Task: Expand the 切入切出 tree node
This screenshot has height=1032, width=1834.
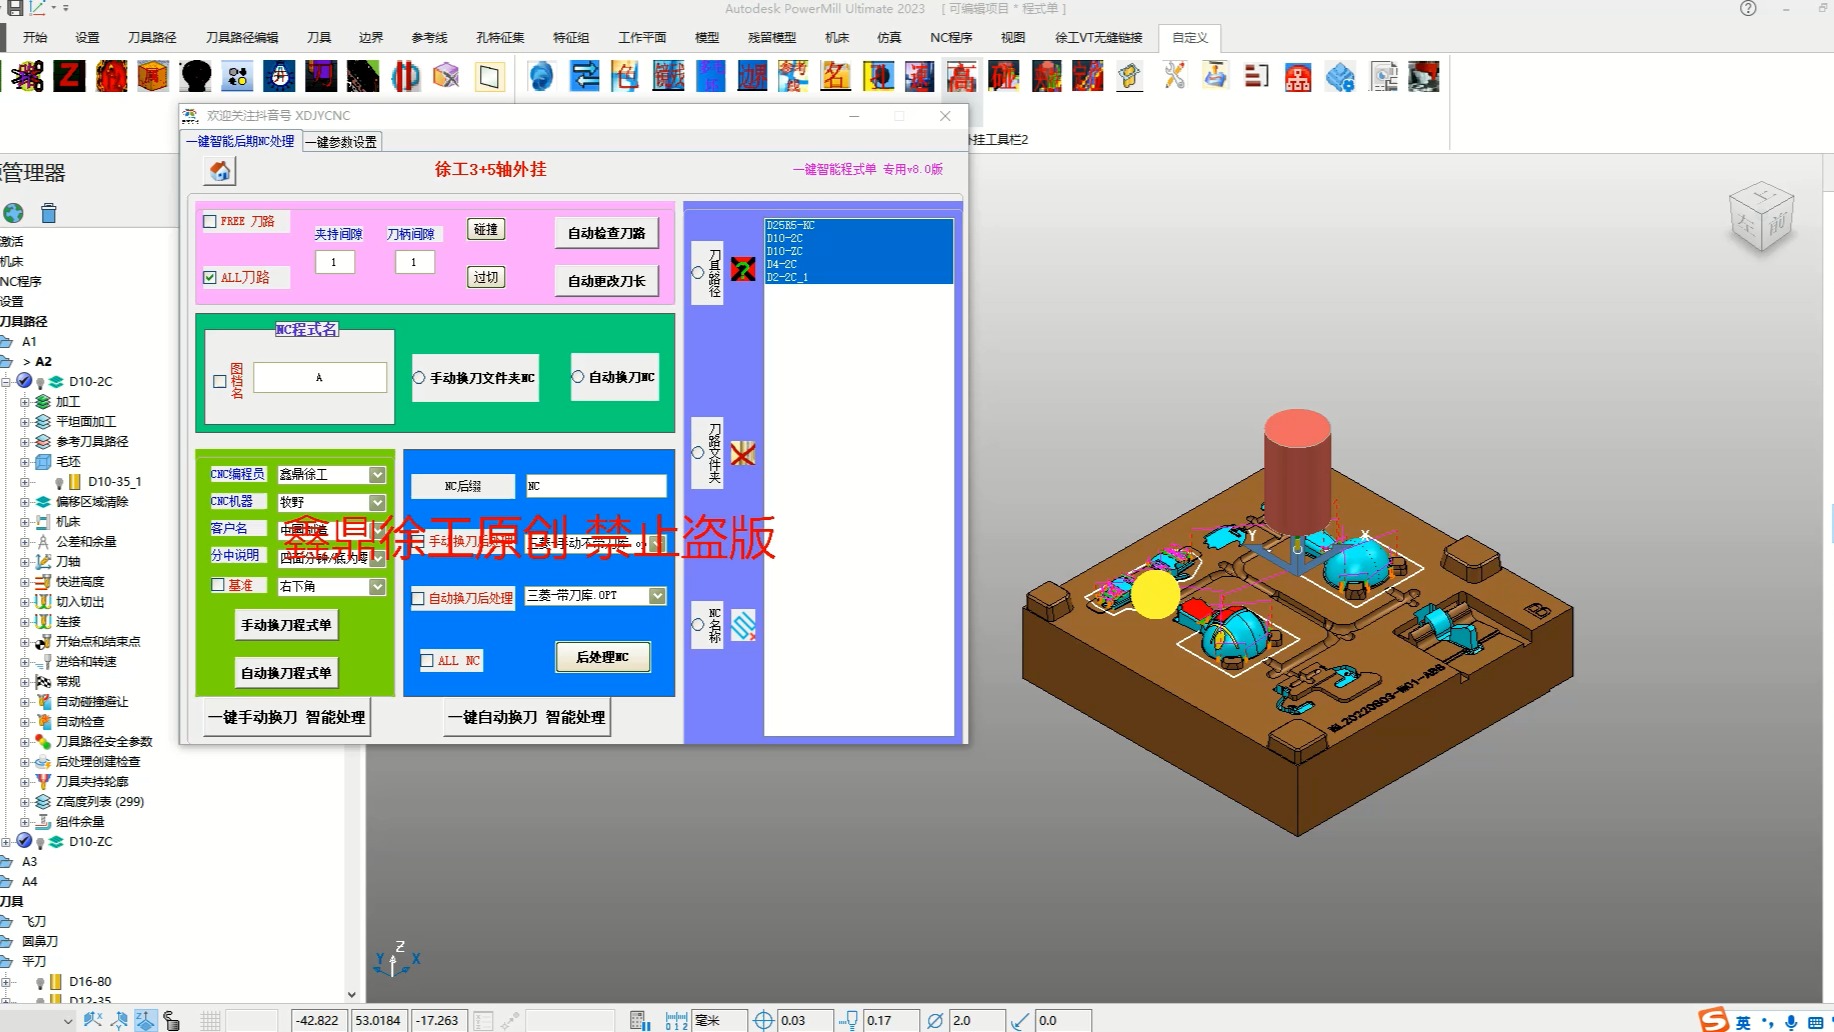Action: click(x=25, y=602)
